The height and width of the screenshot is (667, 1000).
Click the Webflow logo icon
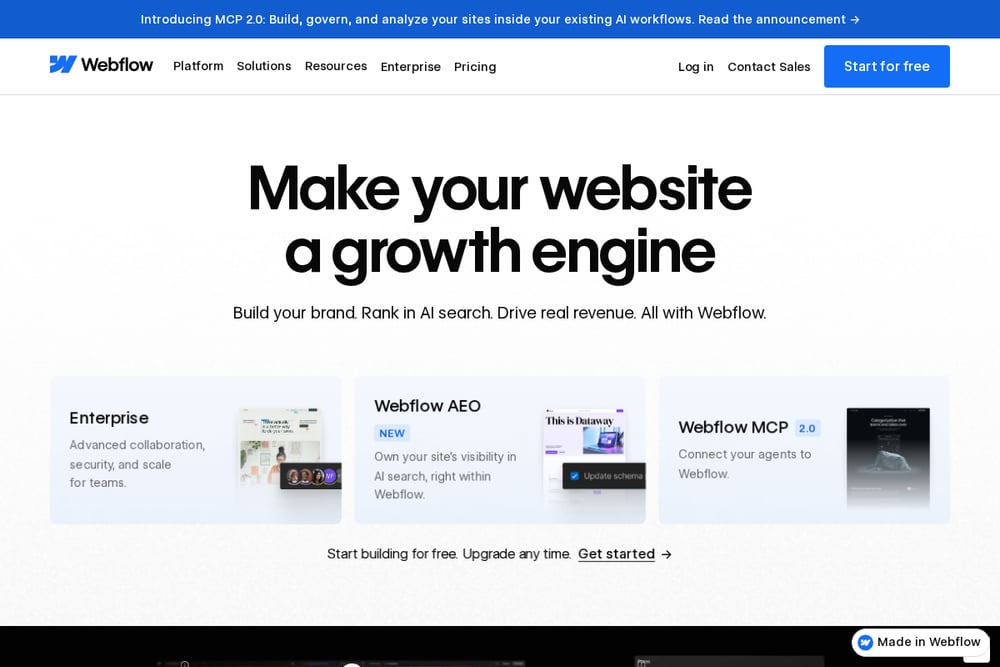coord(63,64)
